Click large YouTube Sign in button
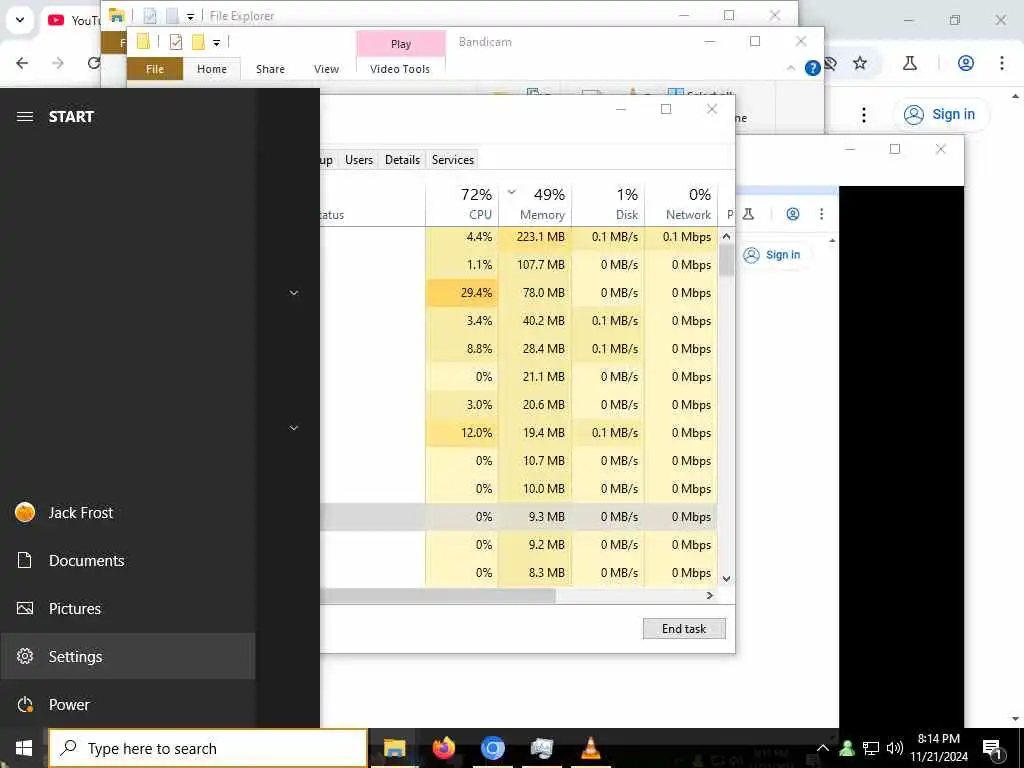 pos(940,114)
